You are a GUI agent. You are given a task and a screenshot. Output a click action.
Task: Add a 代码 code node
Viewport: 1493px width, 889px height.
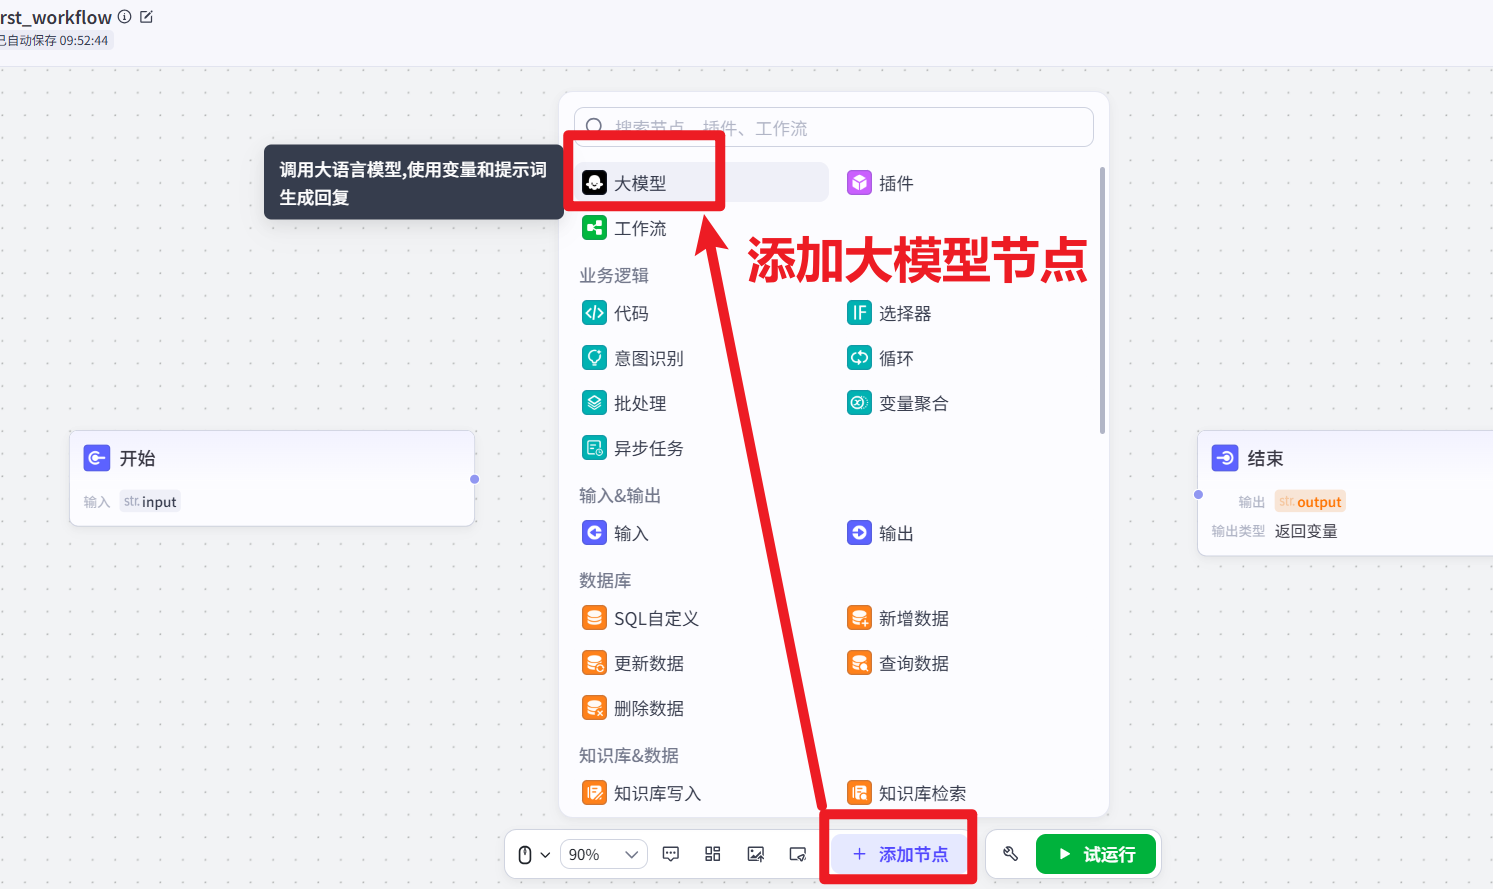(616, 313)
